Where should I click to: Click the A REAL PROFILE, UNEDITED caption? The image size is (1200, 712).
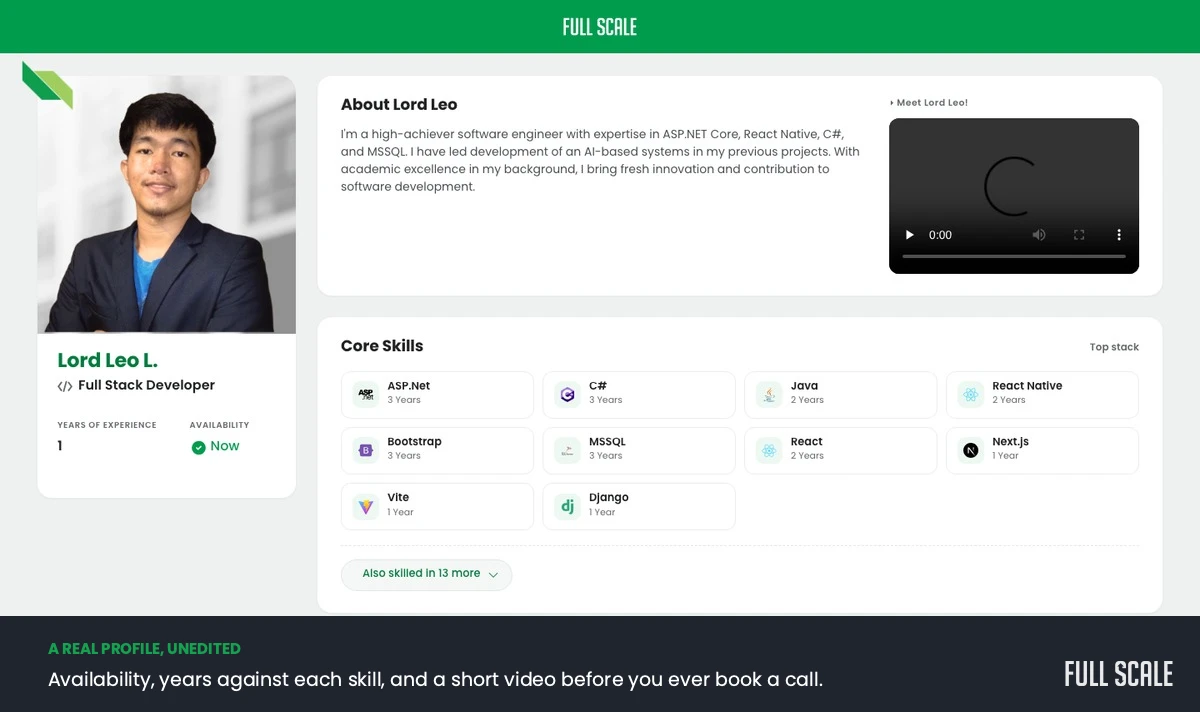click(x=144, y=649)
